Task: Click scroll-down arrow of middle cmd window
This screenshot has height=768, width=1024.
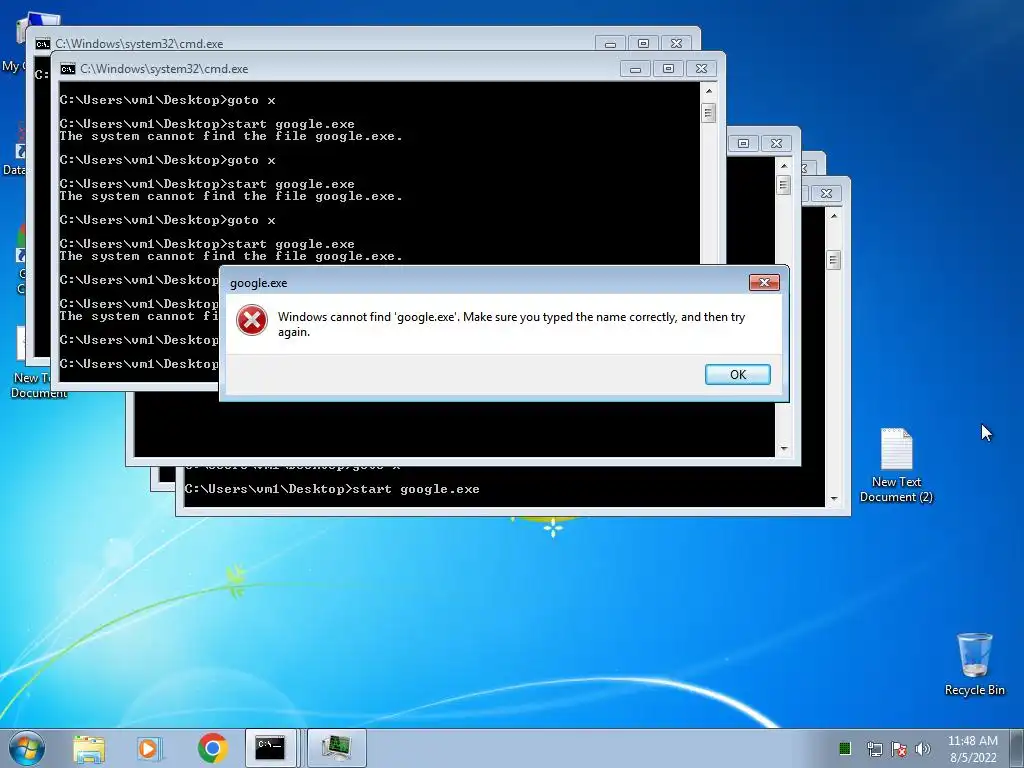Action: [784, 449]
